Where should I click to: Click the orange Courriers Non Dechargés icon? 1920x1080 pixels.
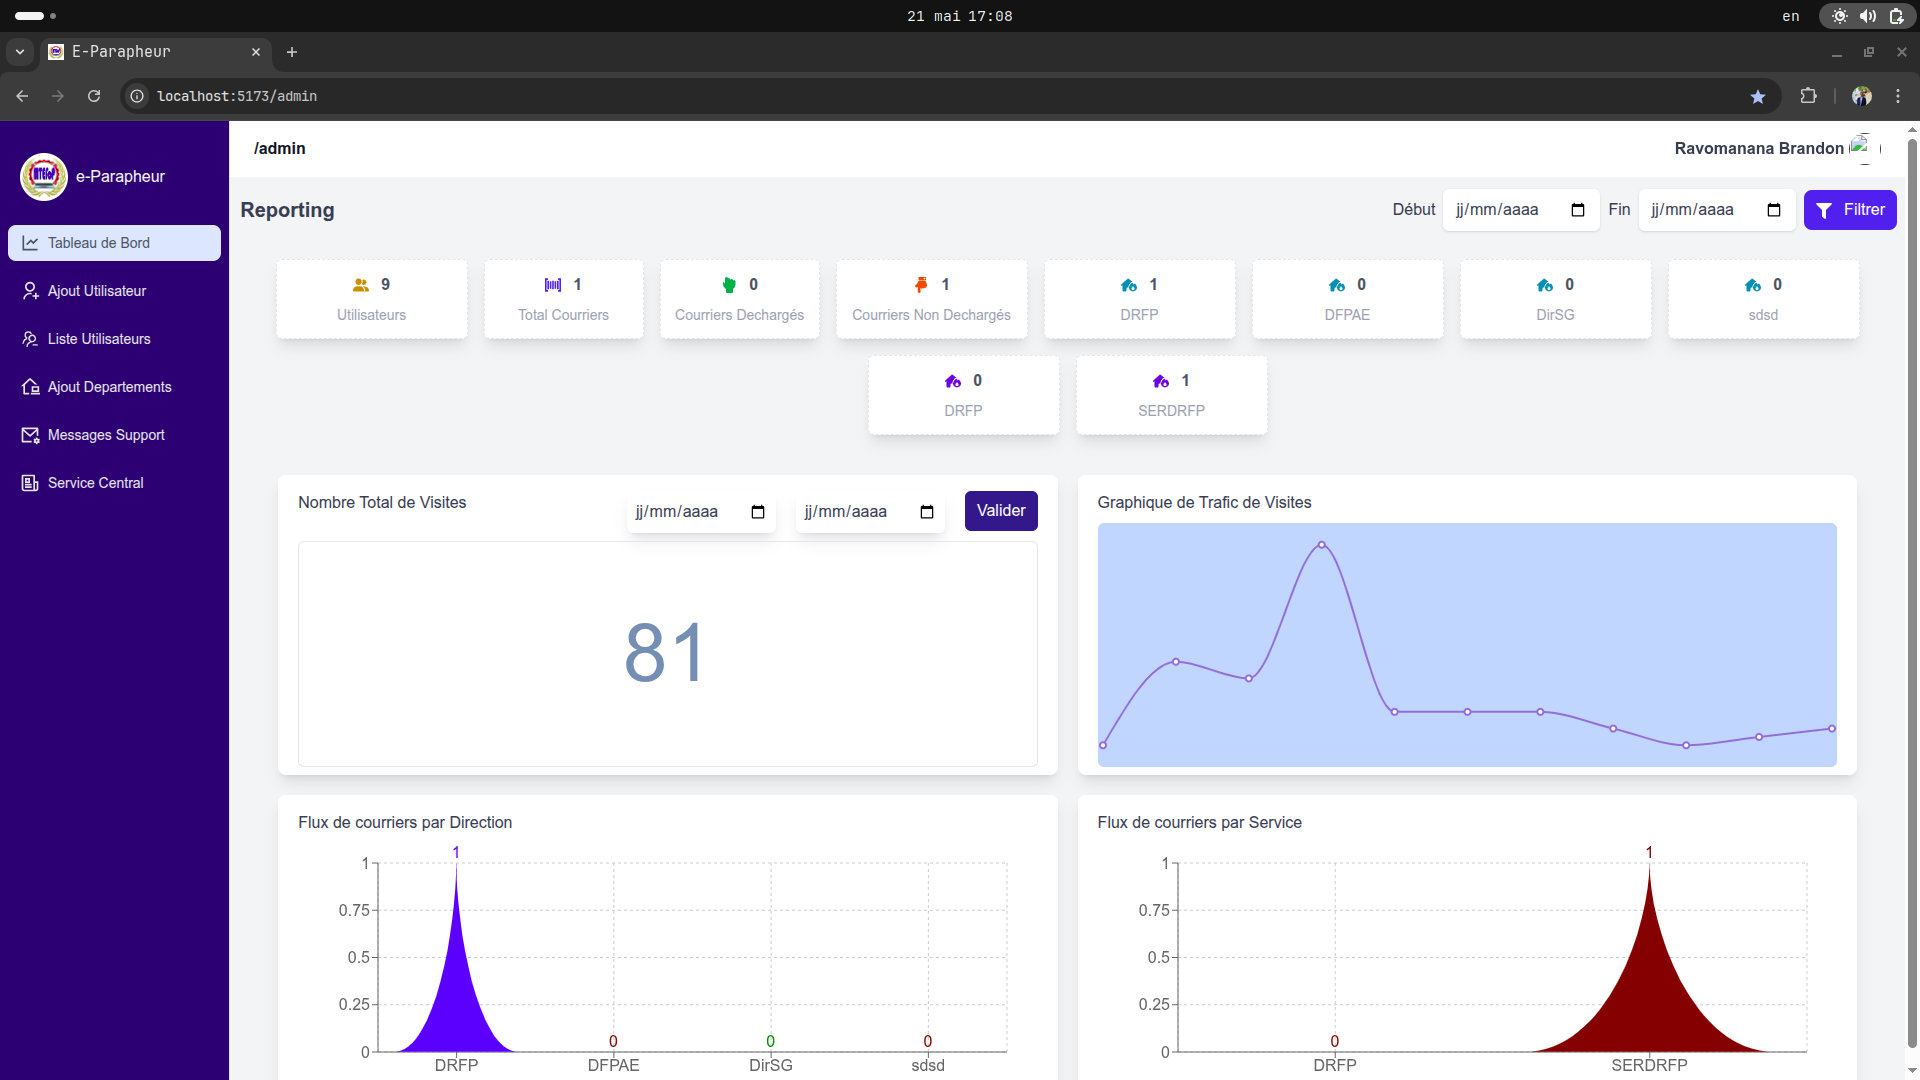pos(921,286)
